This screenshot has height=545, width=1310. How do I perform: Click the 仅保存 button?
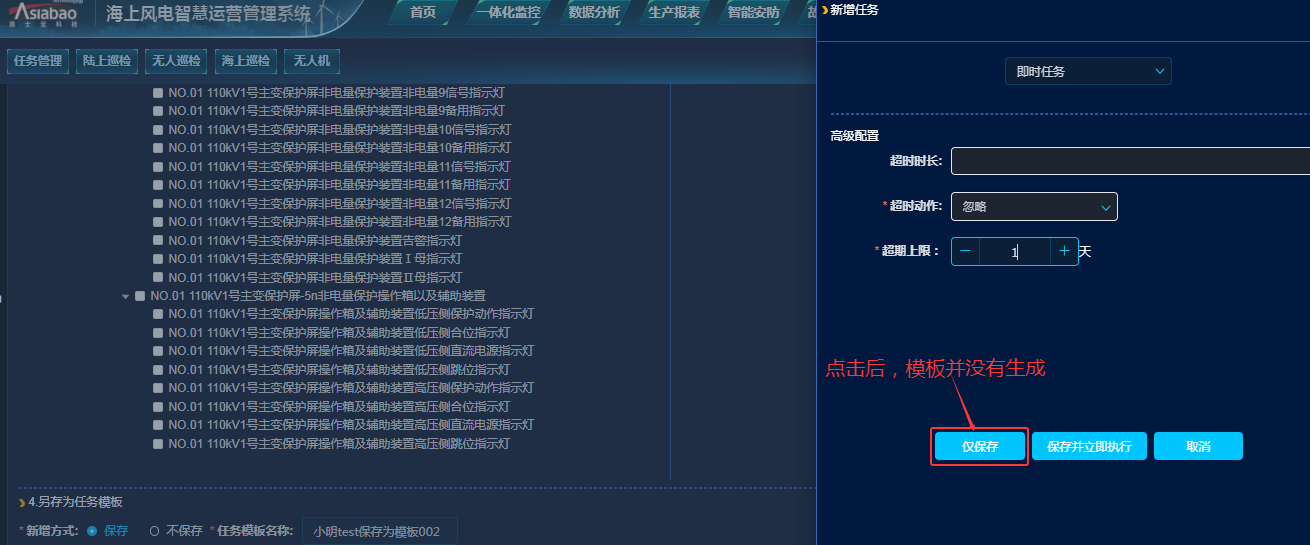click(x=980, y=447)
